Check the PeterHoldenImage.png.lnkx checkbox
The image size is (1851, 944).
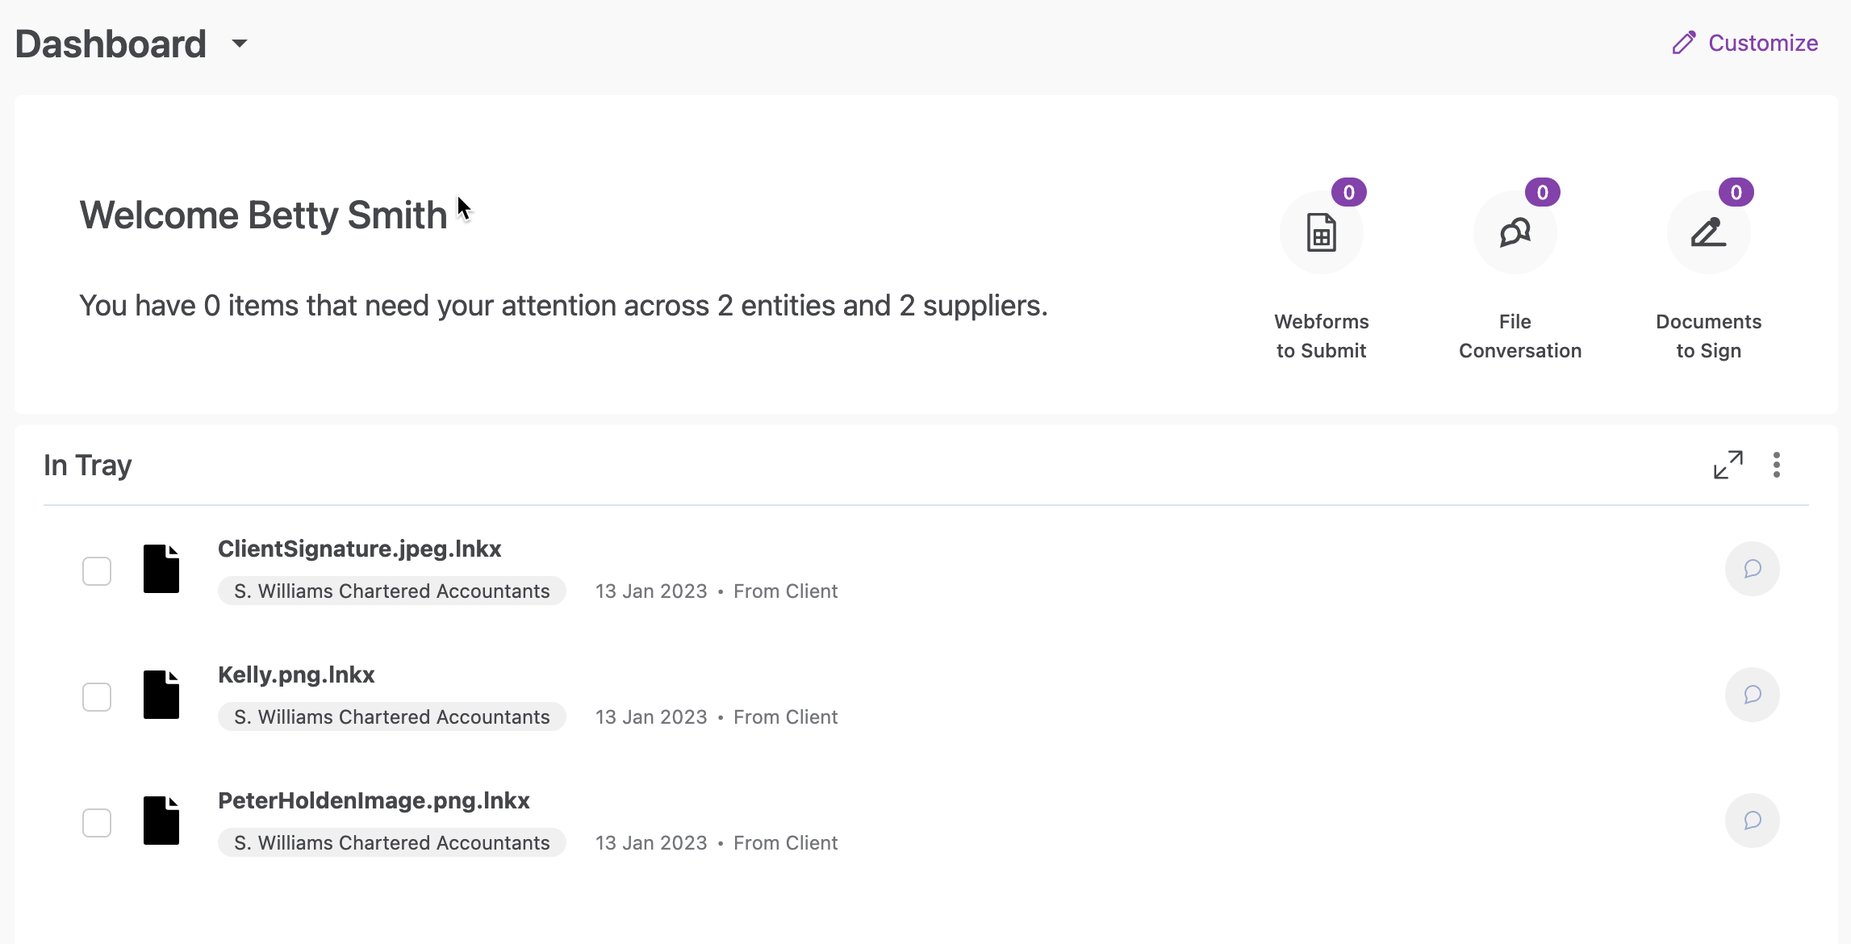click(x=97, y=823)
